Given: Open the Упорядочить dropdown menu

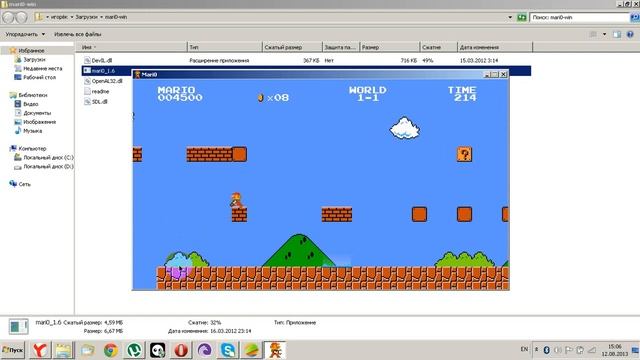Looking at the screenshot, I should click(x=25, y=34).
